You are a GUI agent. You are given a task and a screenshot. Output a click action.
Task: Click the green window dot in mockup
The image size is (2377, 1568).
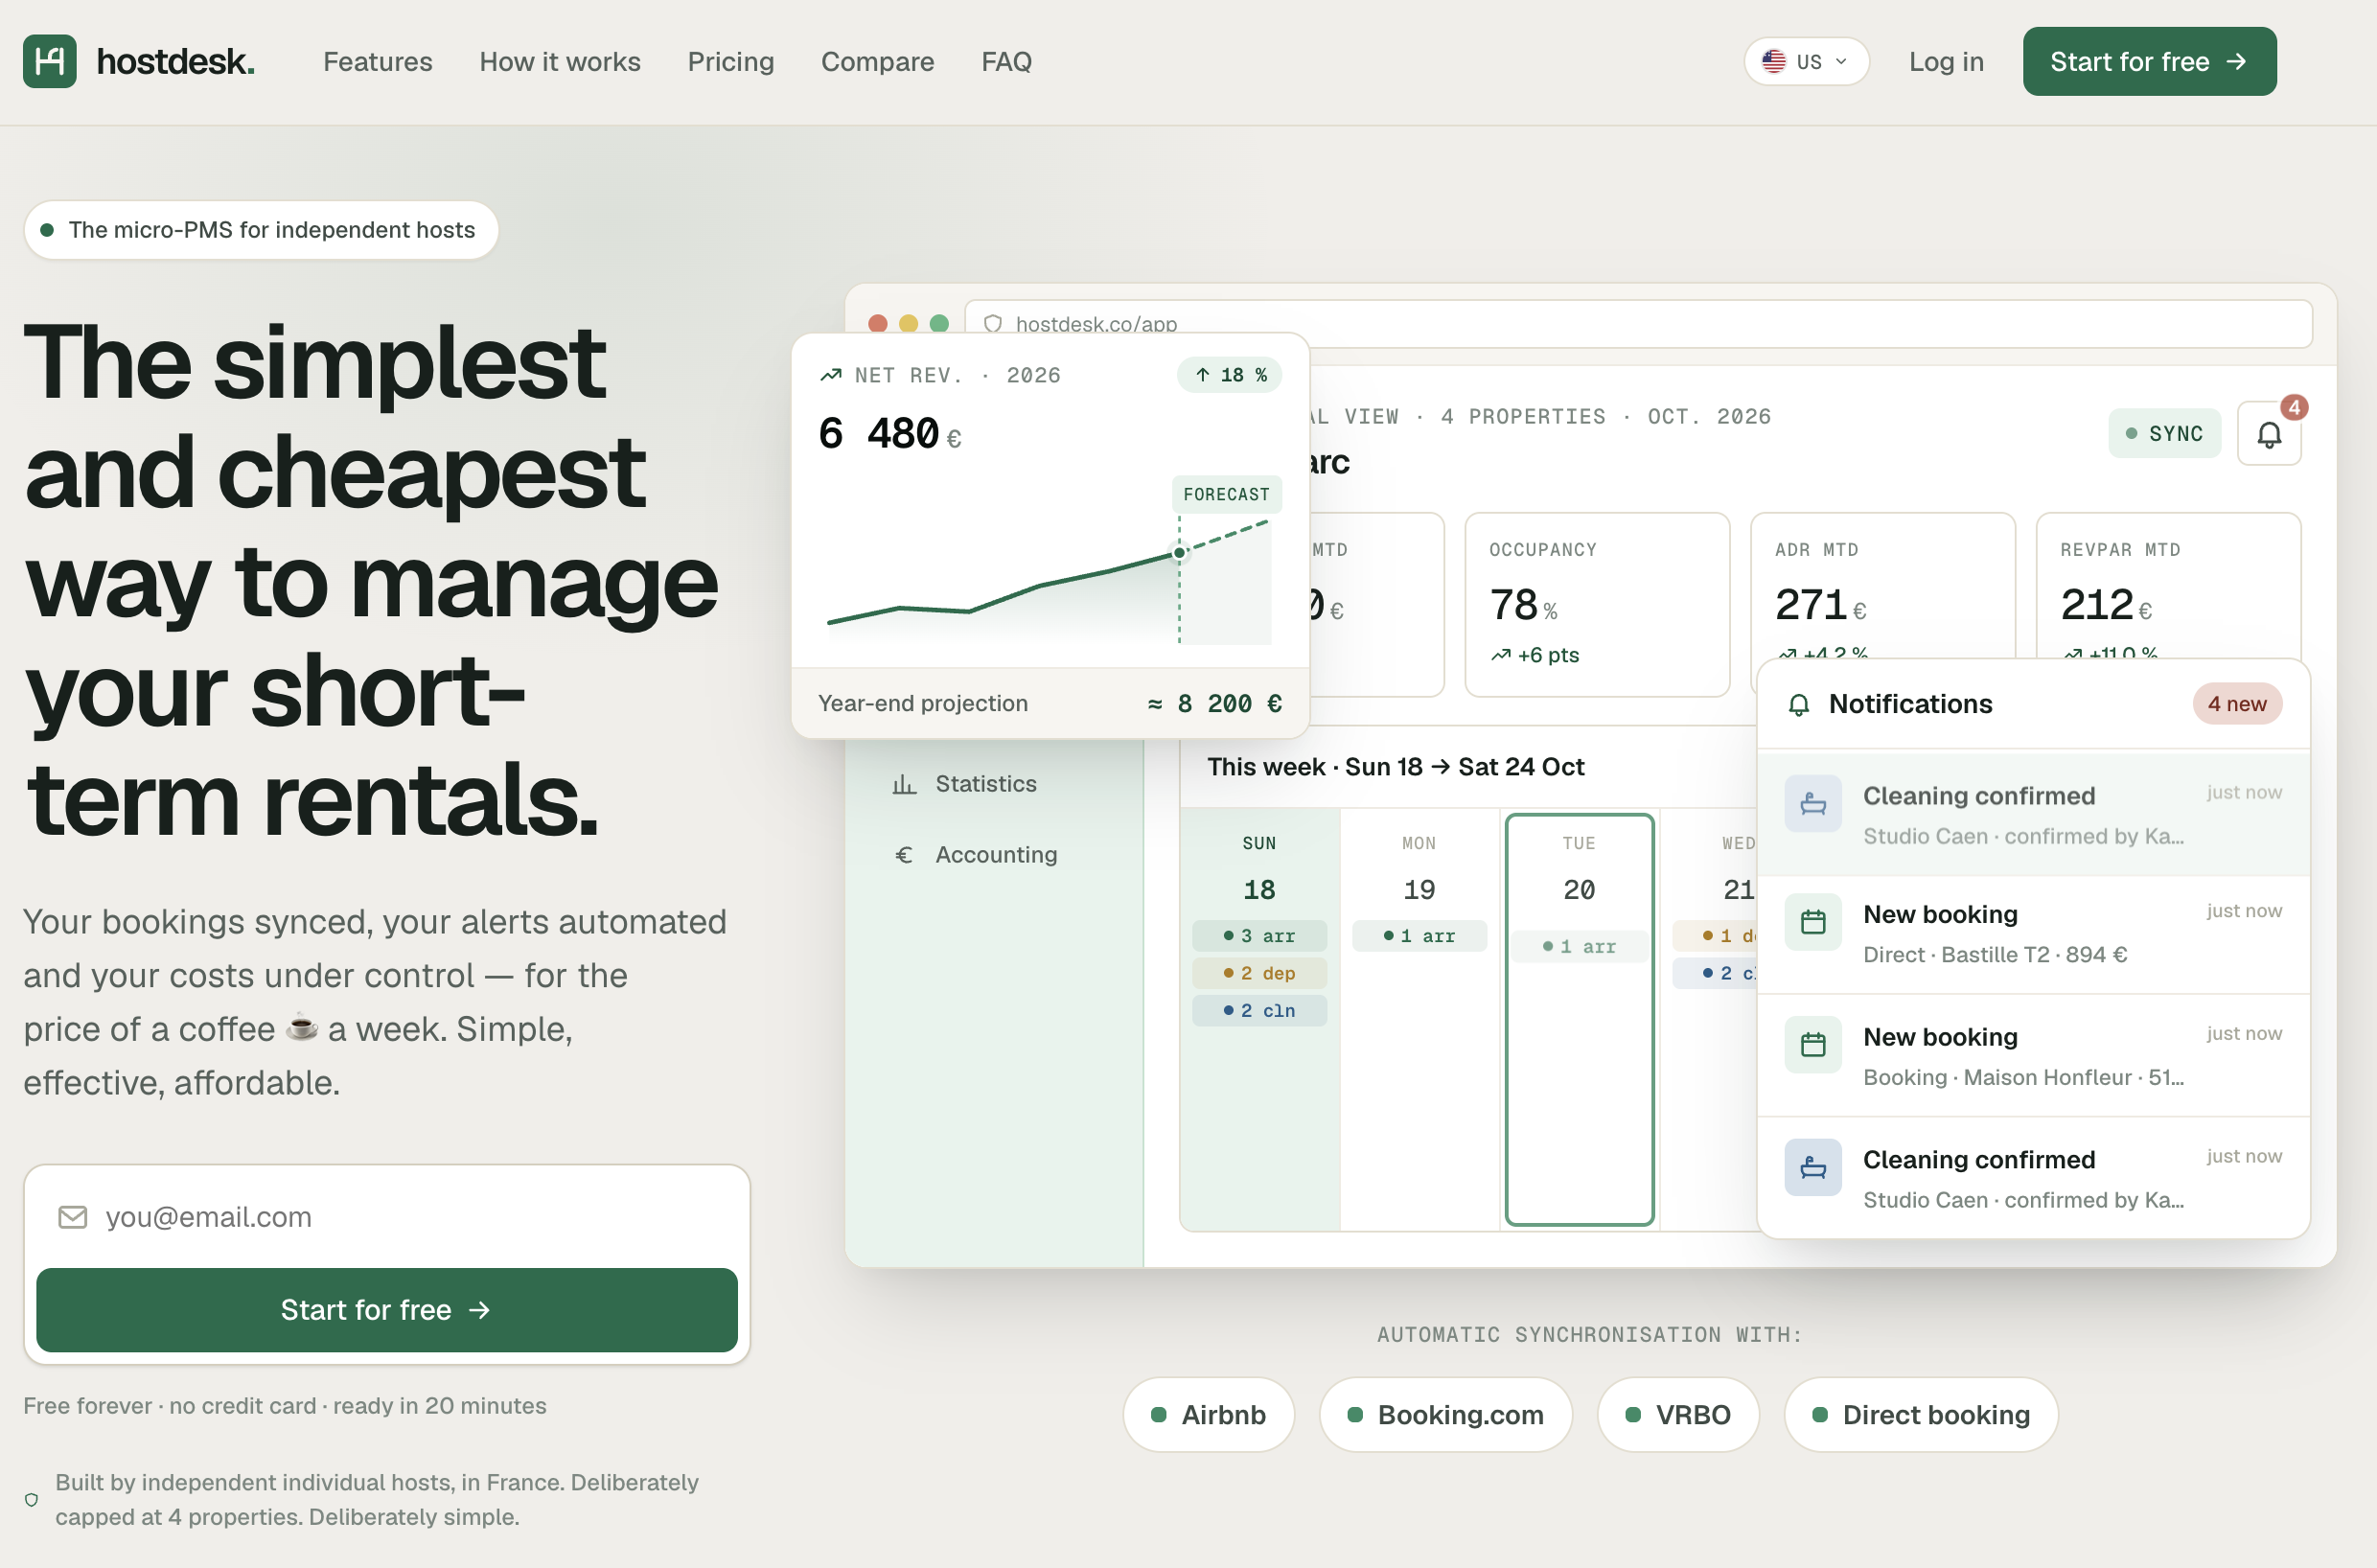point(939,324)
